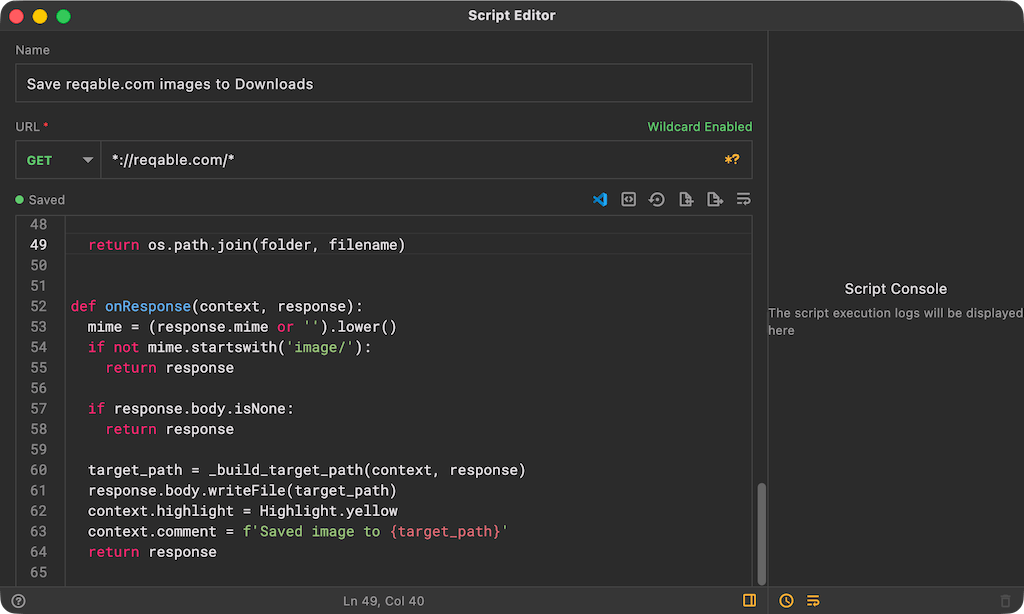Open script in VS Code
1024x614 pixels.
600,199
